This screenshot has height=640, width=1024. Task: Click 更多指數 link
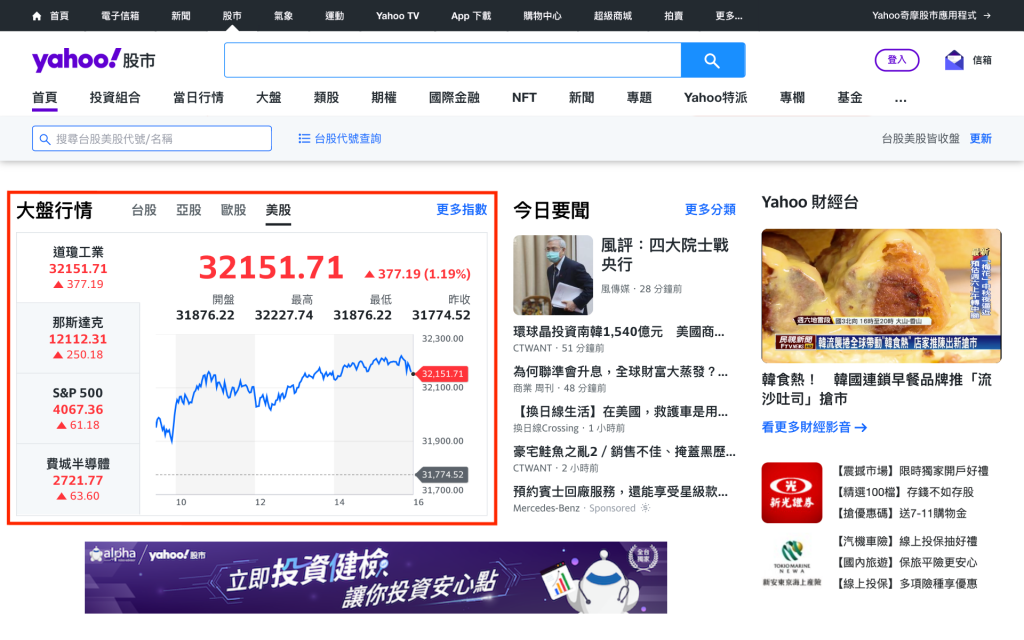coord(462,209)
